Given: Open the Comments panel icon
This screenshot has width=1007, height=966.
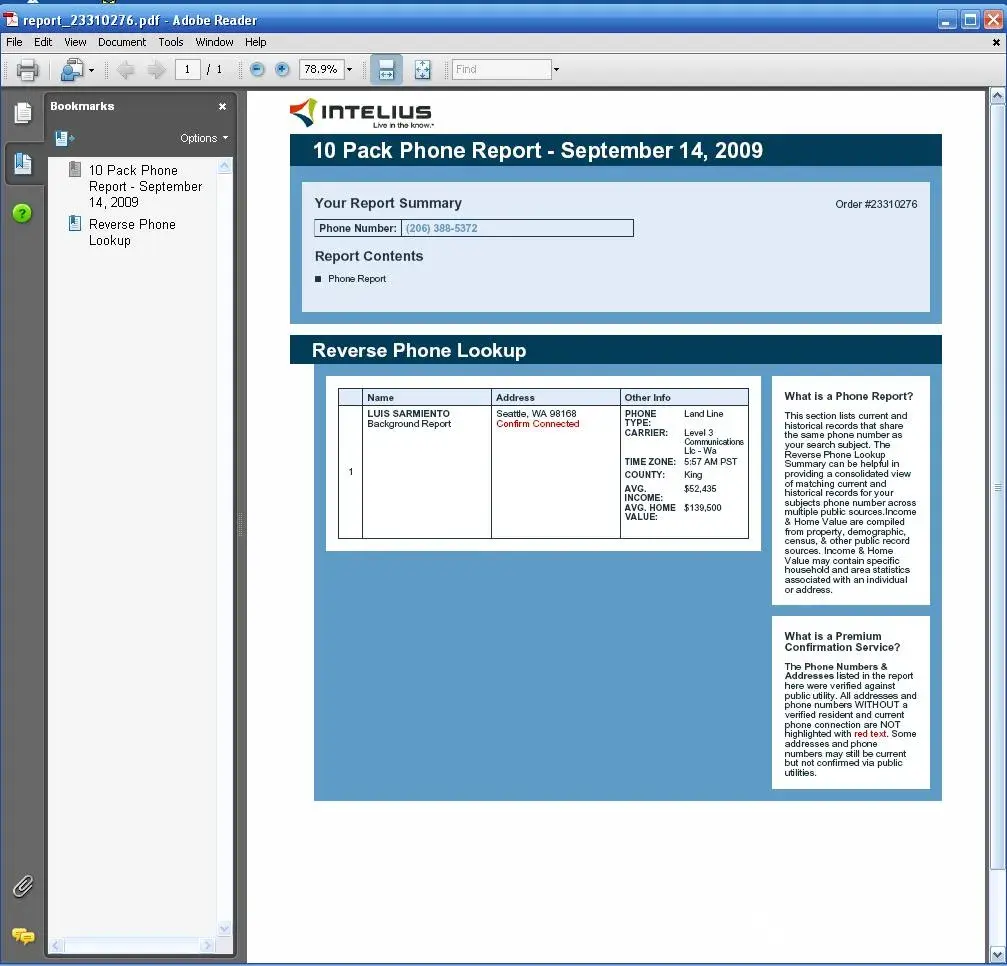Looking at the screenshot, I should [x=22, y=936].
